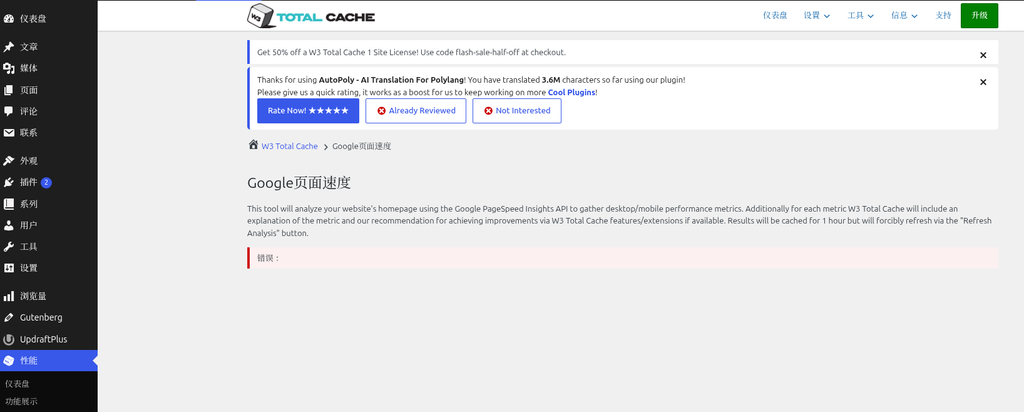Click the dashboard gauge icon in sidebar

coord(8,19)
